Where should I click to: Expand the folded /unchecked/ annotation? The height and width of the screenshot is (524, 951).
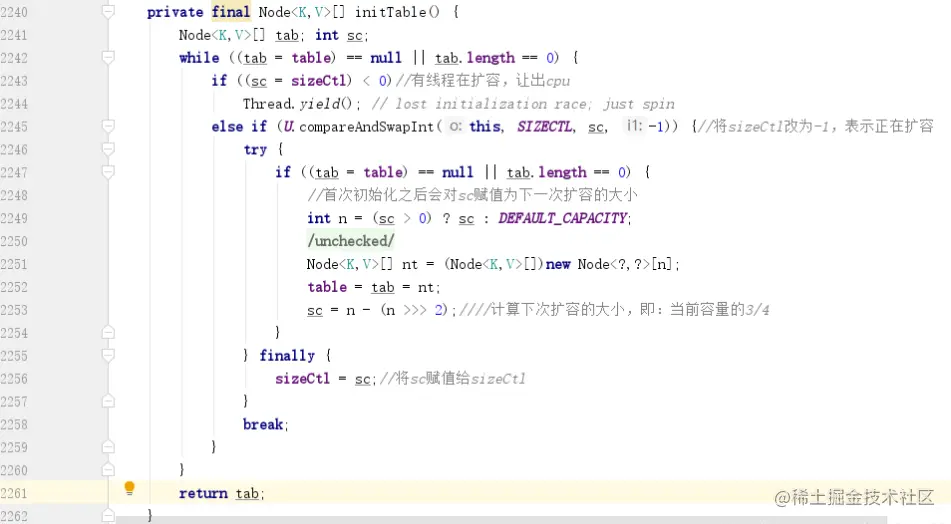[351, 241]
